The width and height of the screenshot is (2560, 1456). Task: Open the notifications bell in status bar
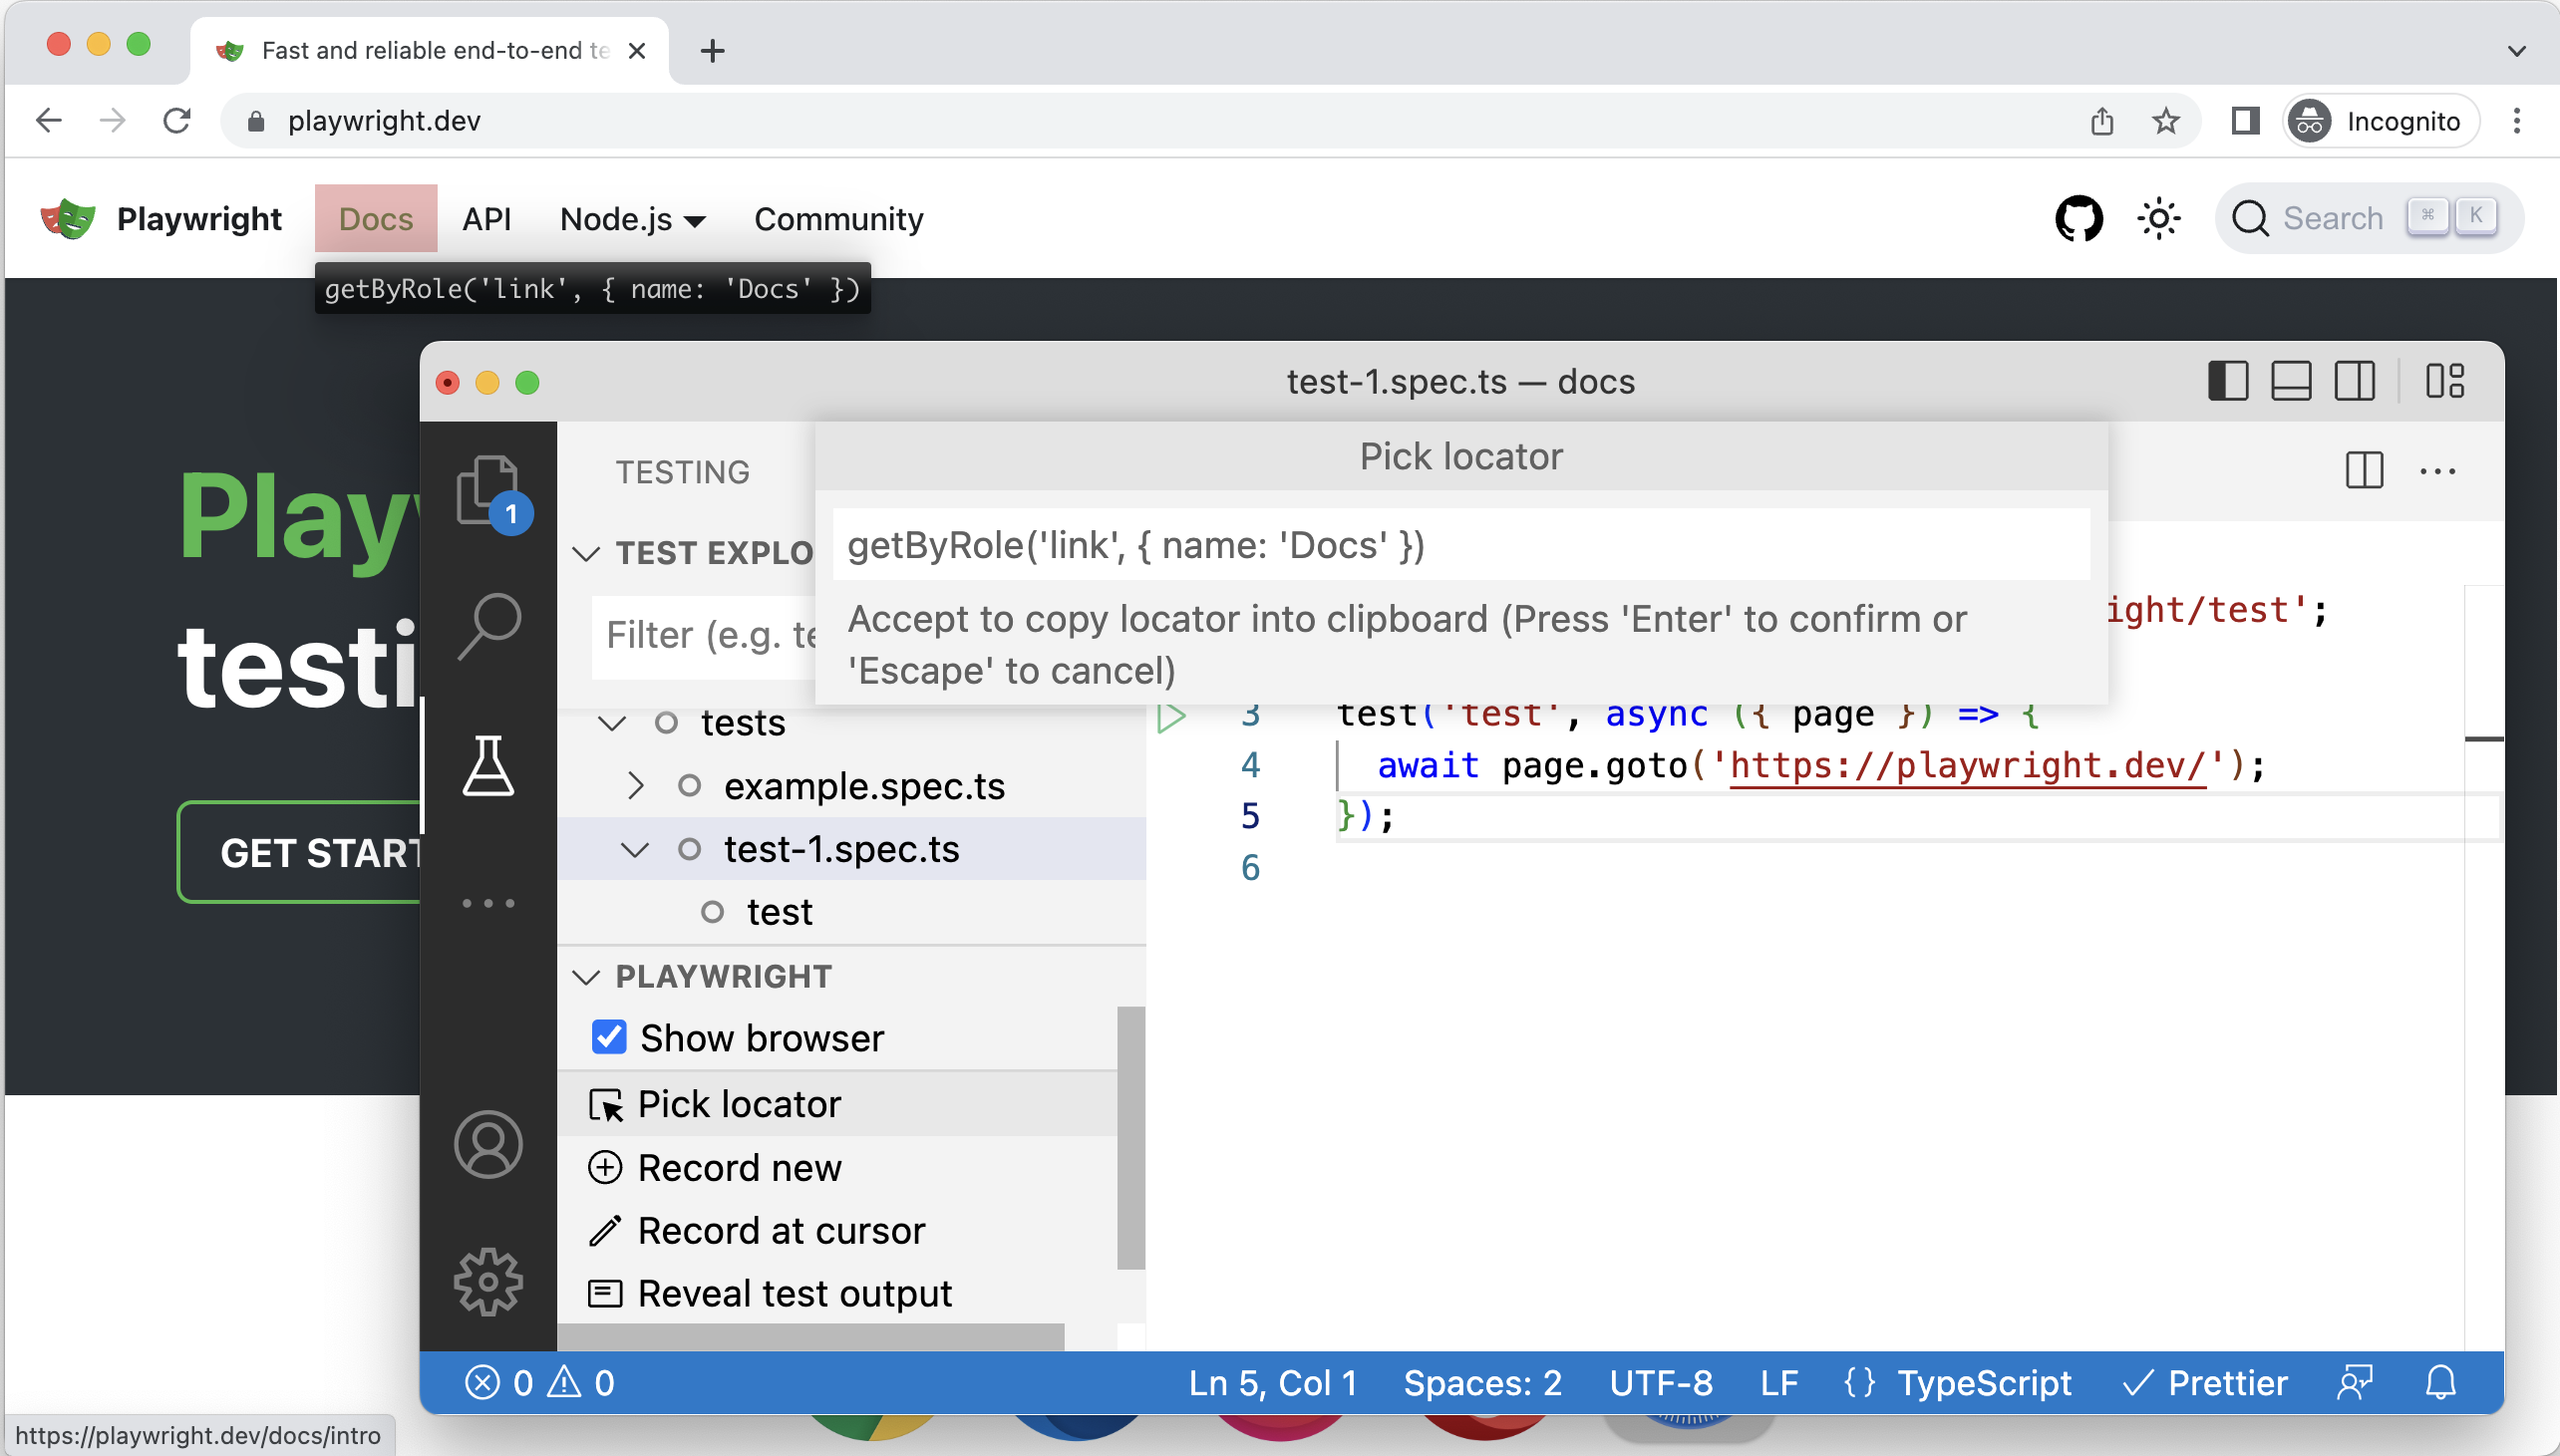point(2441,1383)
